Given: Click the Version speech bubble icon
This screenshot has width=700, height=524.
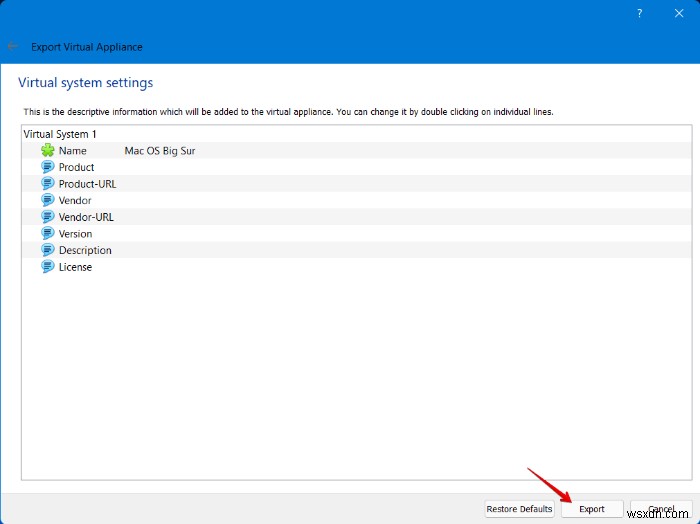Looking at the screenshot, I should (x=48, y=233).
